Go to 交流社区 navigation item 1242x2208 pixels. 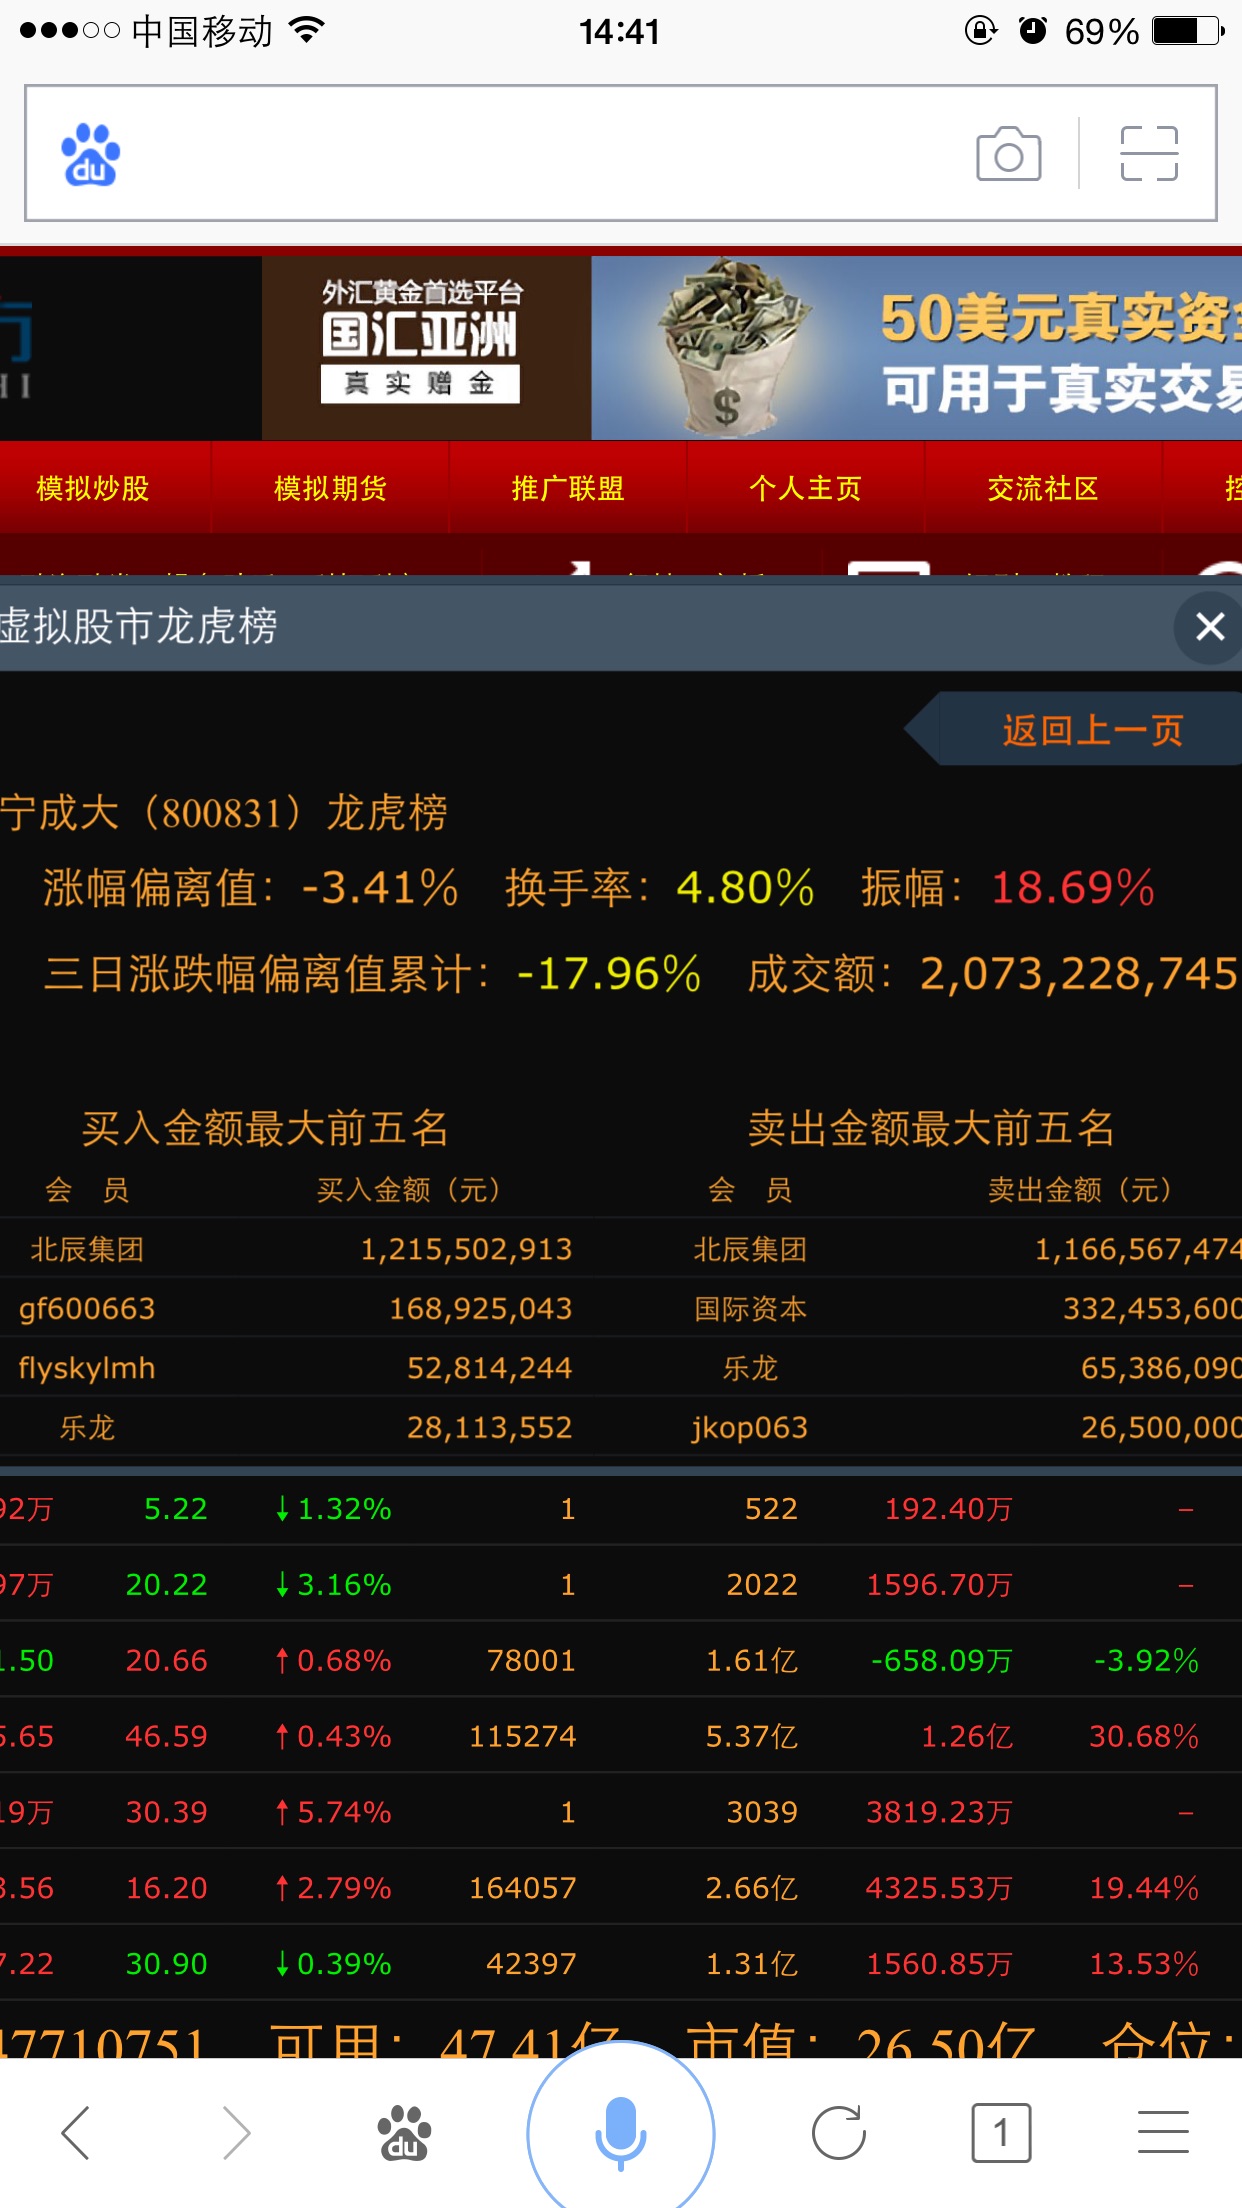click(x=1043, y=488)
